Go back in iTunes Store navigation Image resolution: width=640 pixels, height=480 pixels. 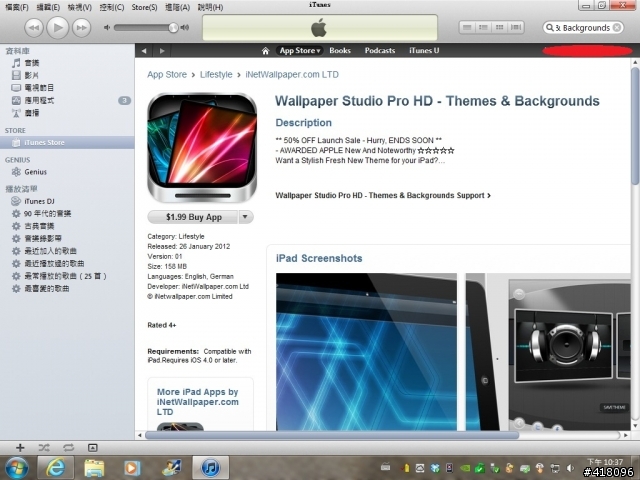[144, 51]
